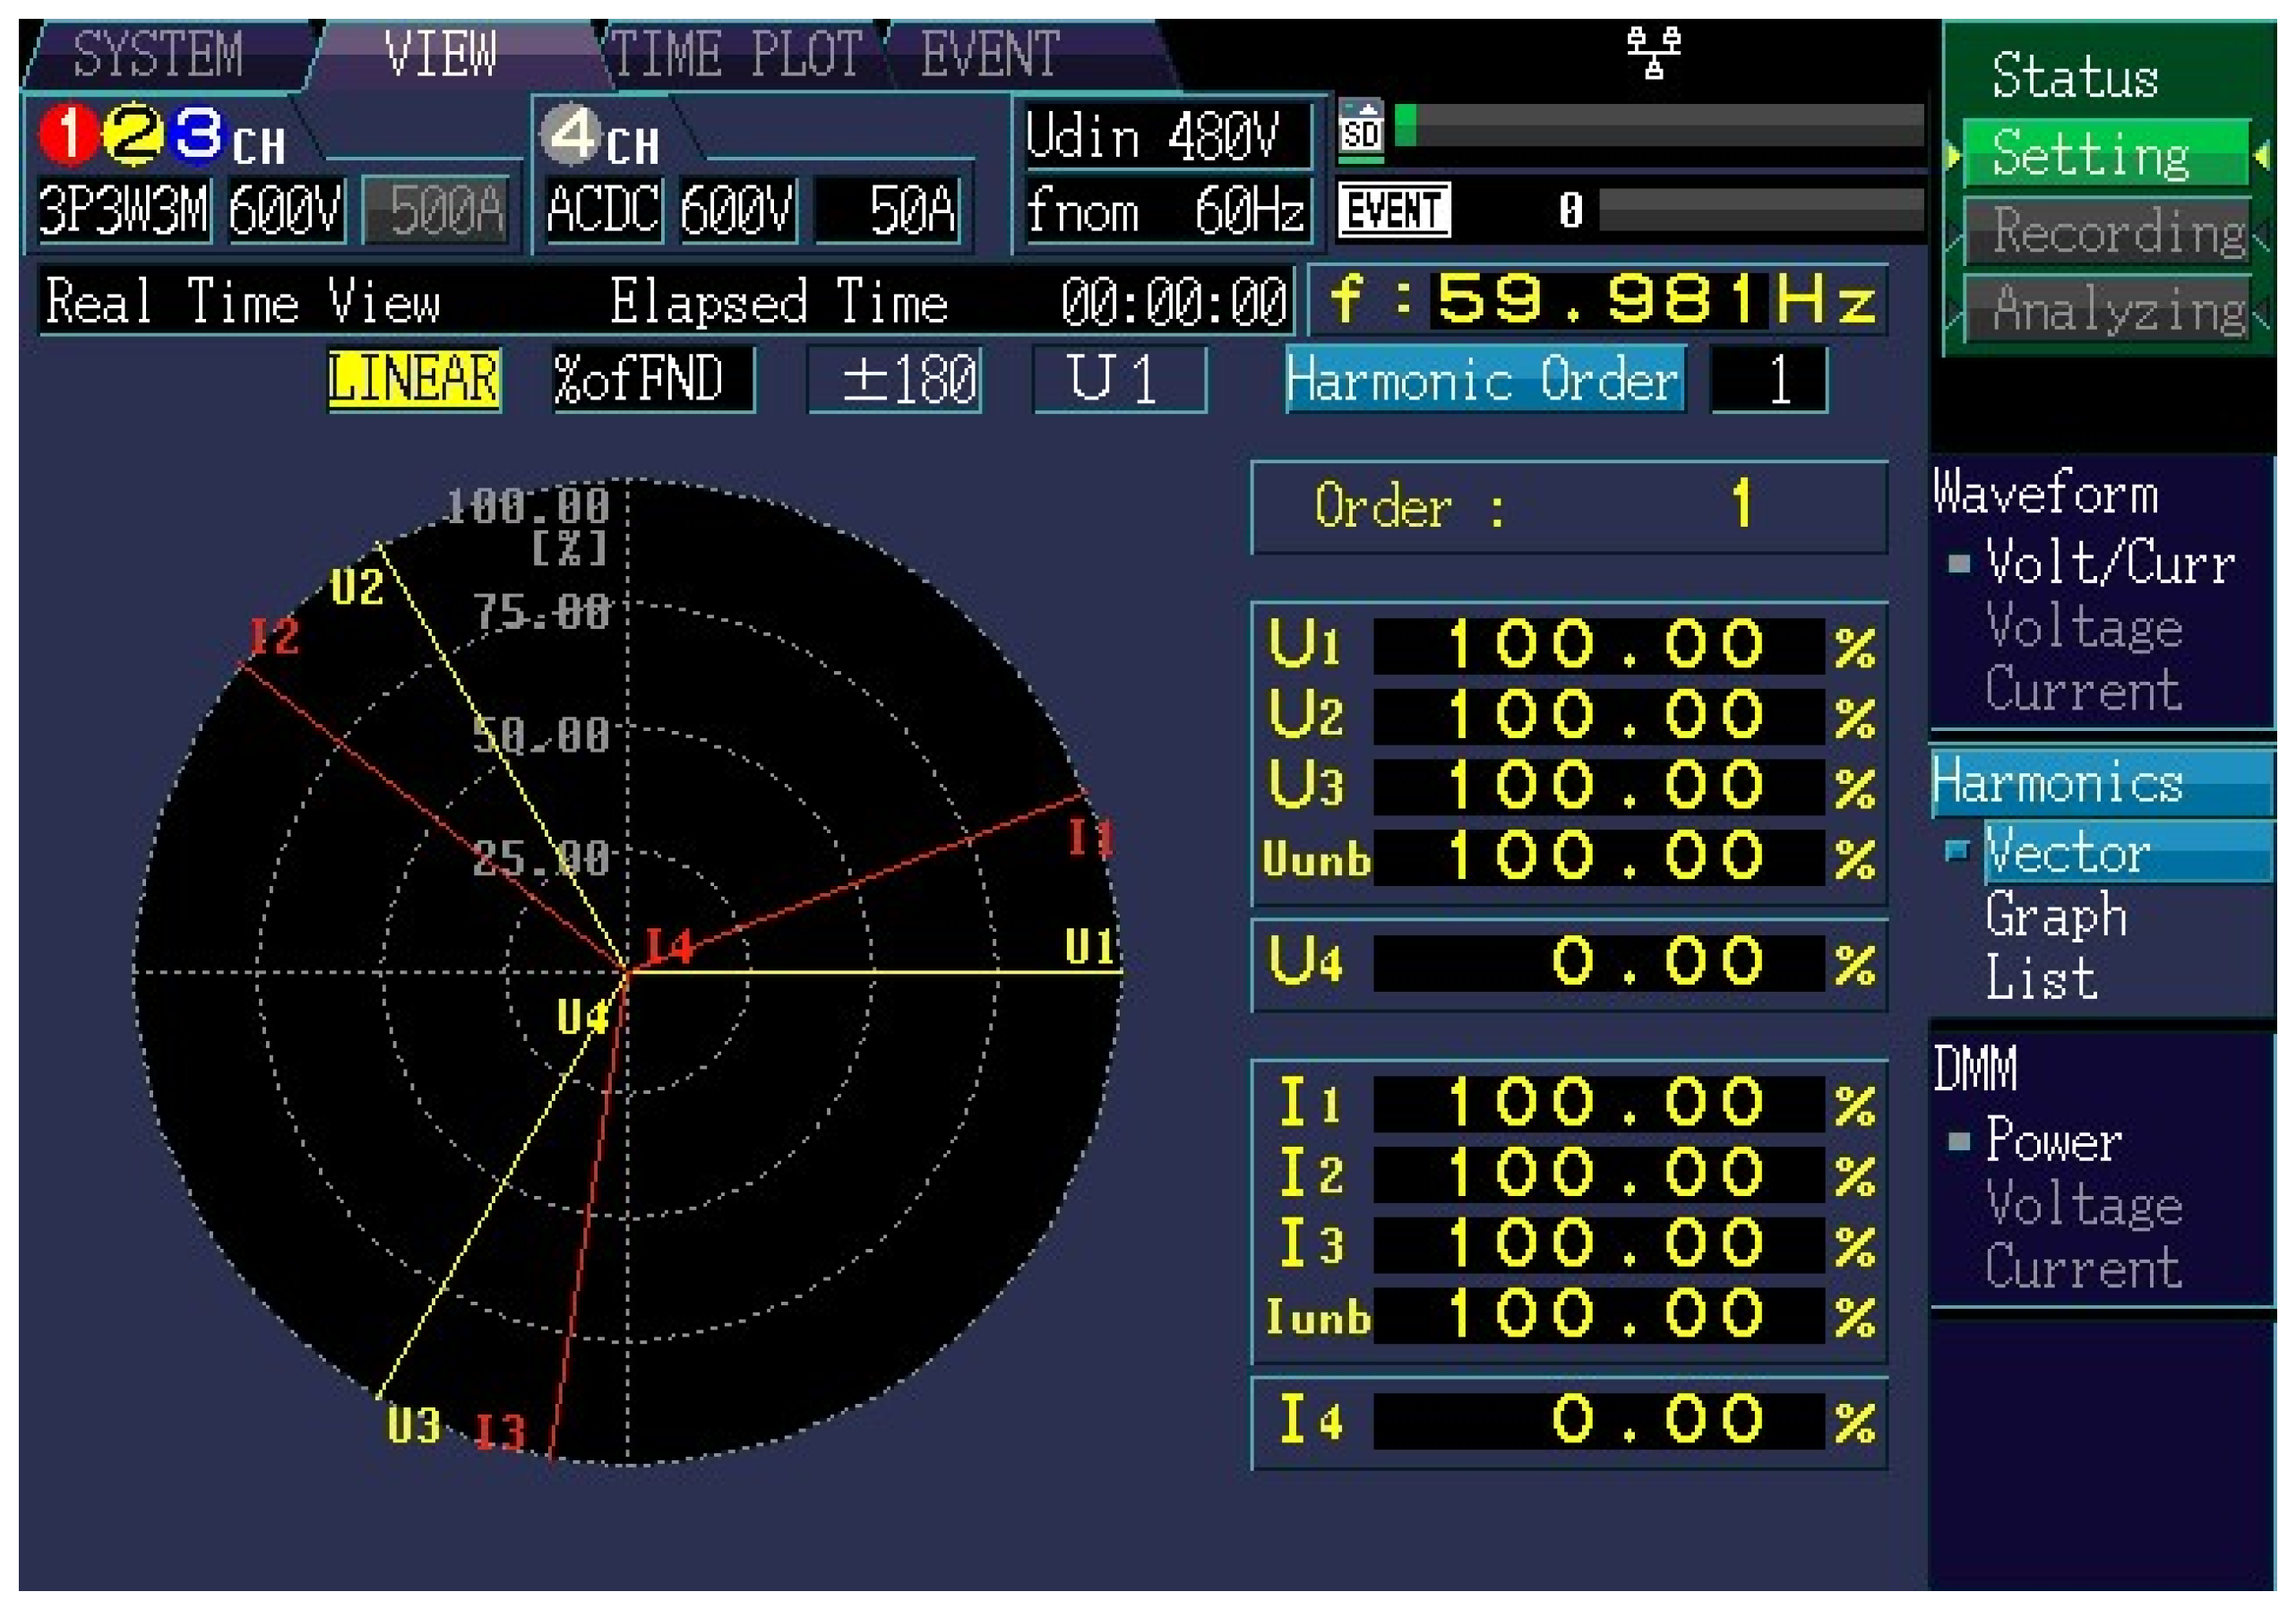The width and height of the screenshot is (2296, 1609).
Task: Click the yellow channel 2 circle icon
Action: pyautogui.click(x=134, y=134)
